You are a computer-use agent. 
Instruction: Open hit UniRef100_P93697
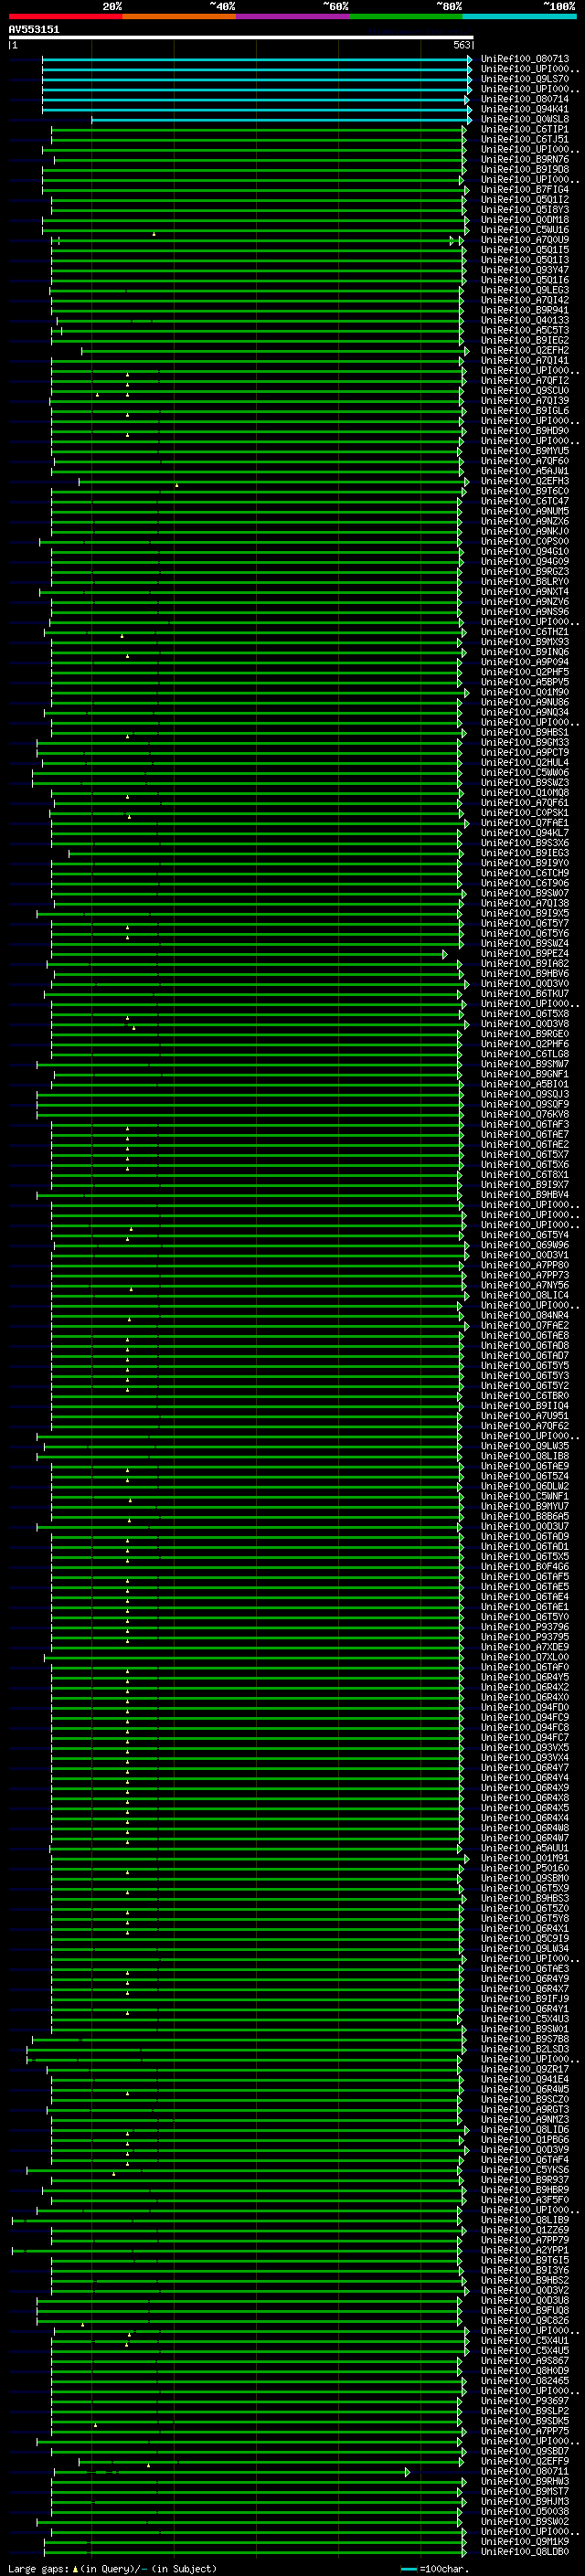(525, 2400)
